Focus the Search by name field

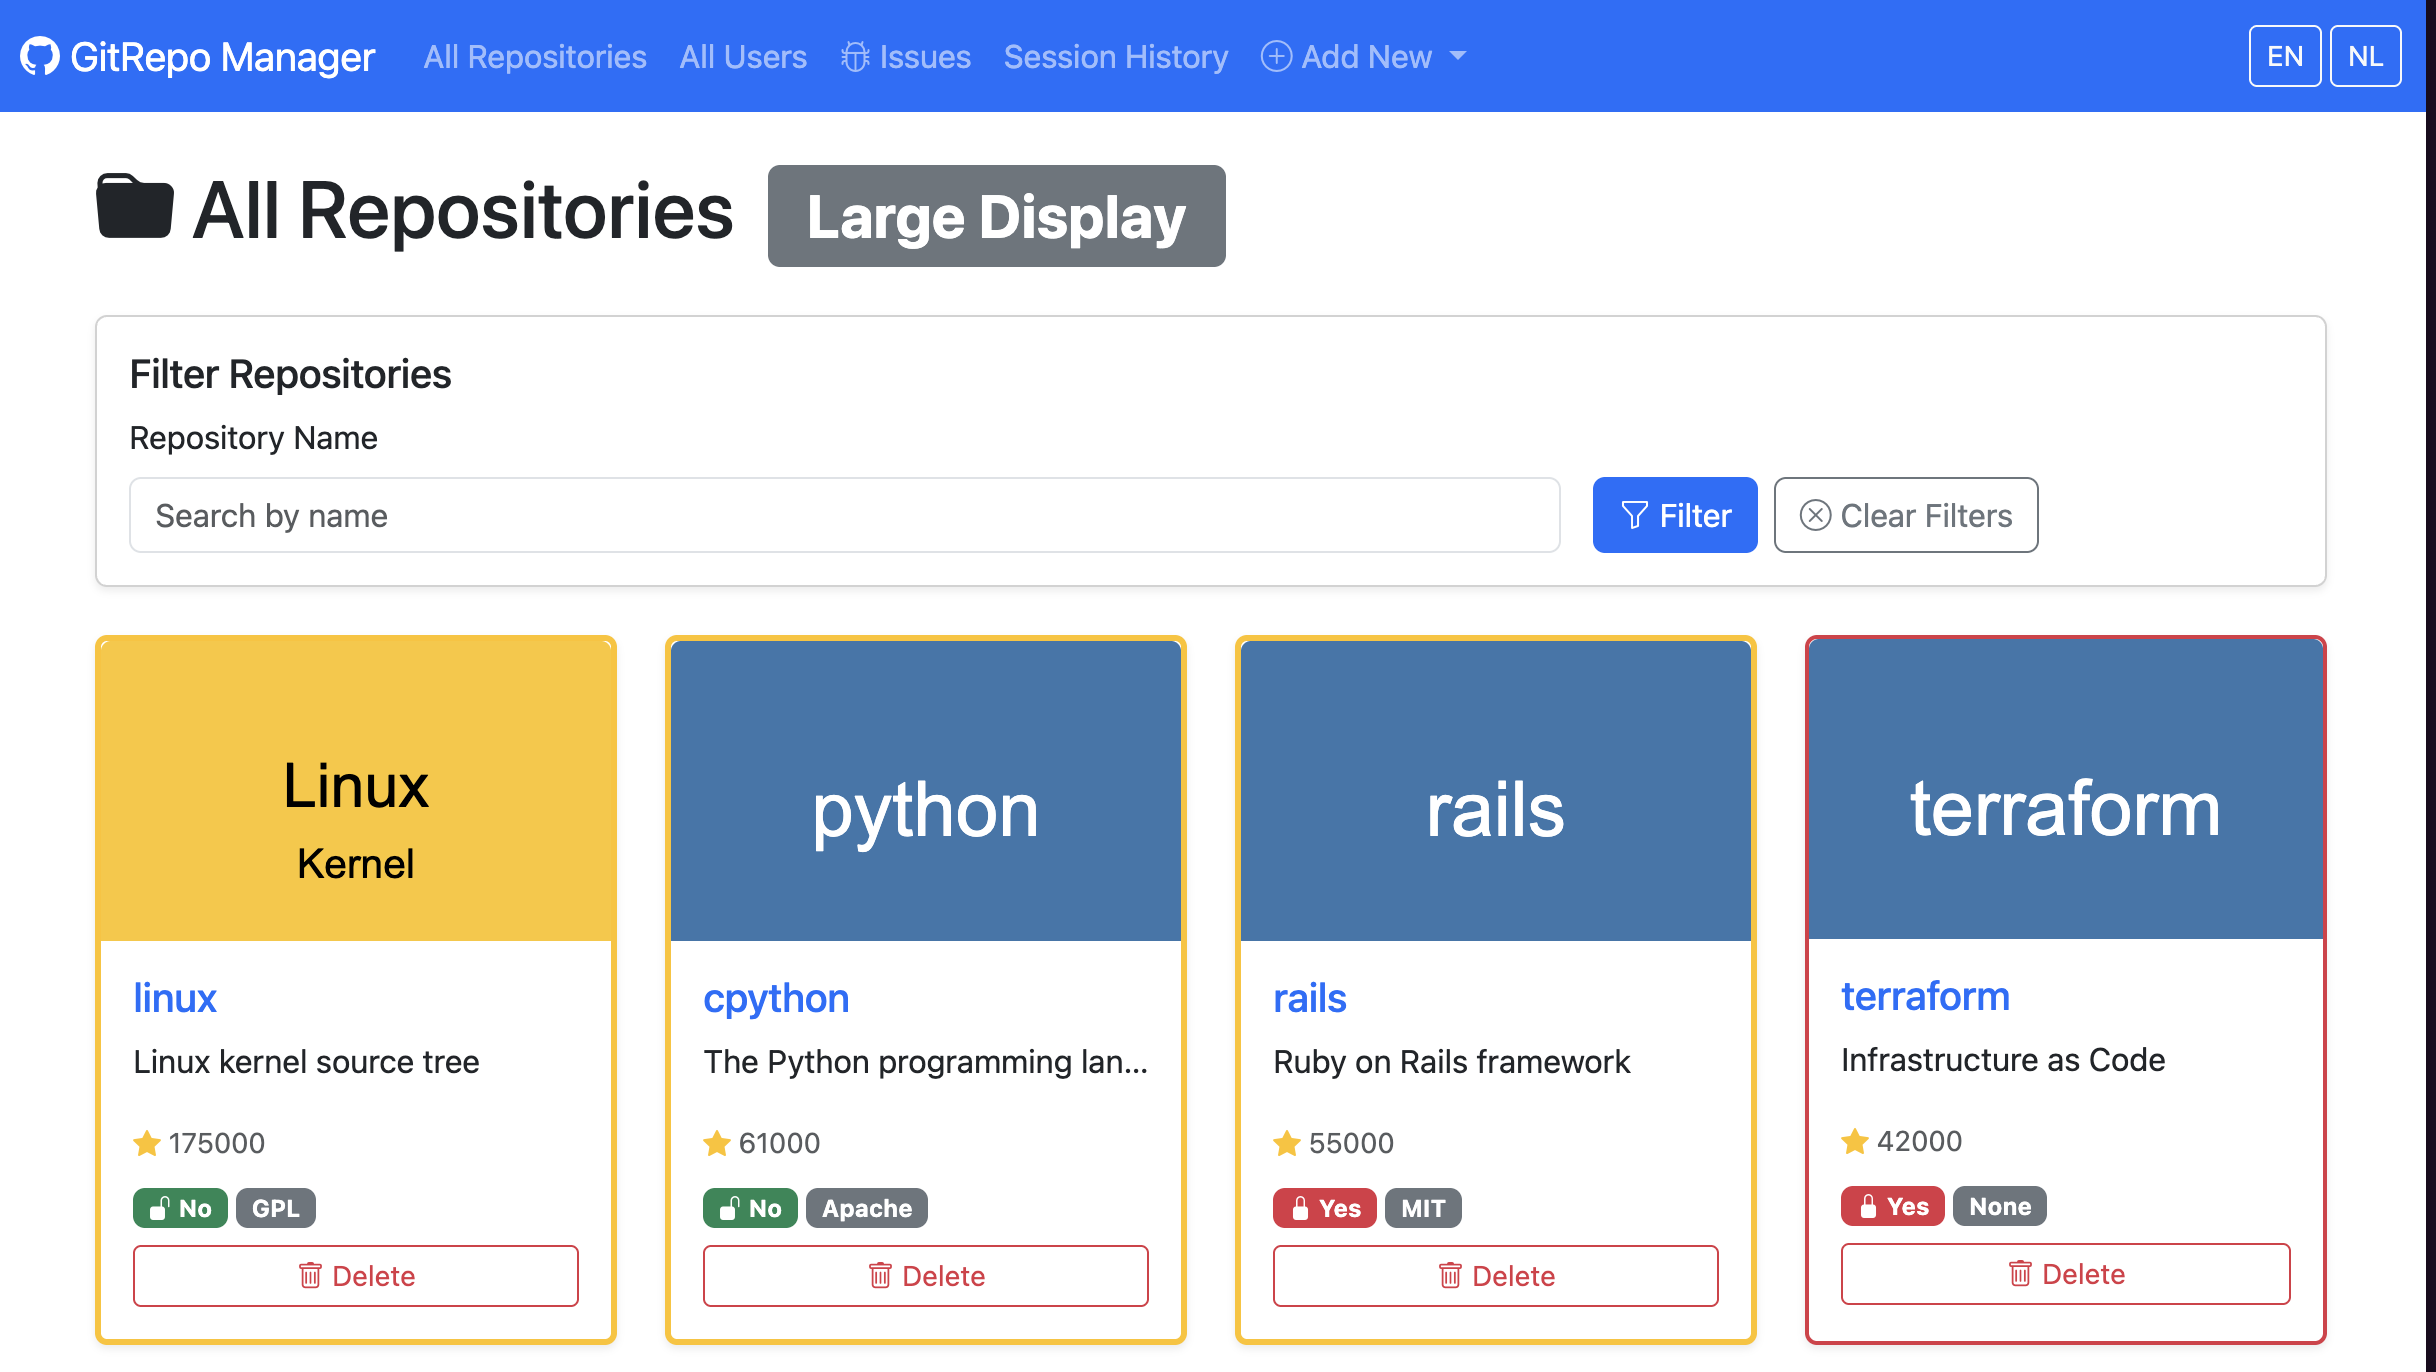[x=844, y=515]
